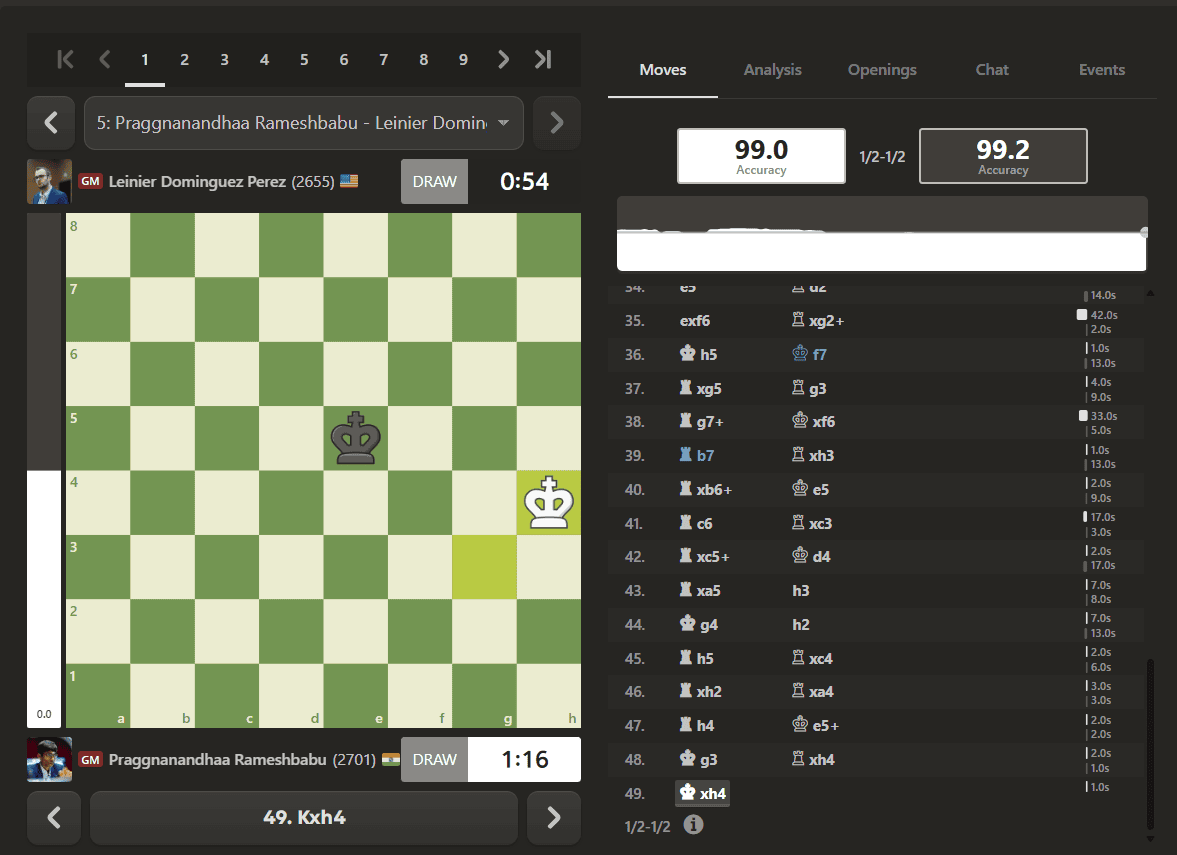Switch to the Analysis tab
1177x855 pixels.
[x=772, y=70]
